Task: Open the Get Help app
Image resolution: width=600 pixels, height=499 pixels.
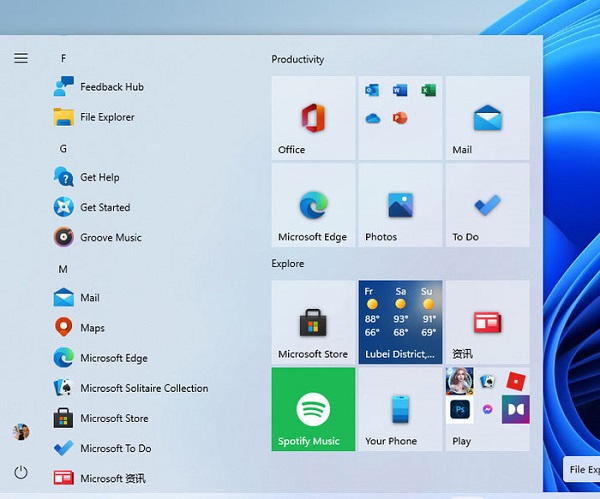Action: [x=99, y=177]
